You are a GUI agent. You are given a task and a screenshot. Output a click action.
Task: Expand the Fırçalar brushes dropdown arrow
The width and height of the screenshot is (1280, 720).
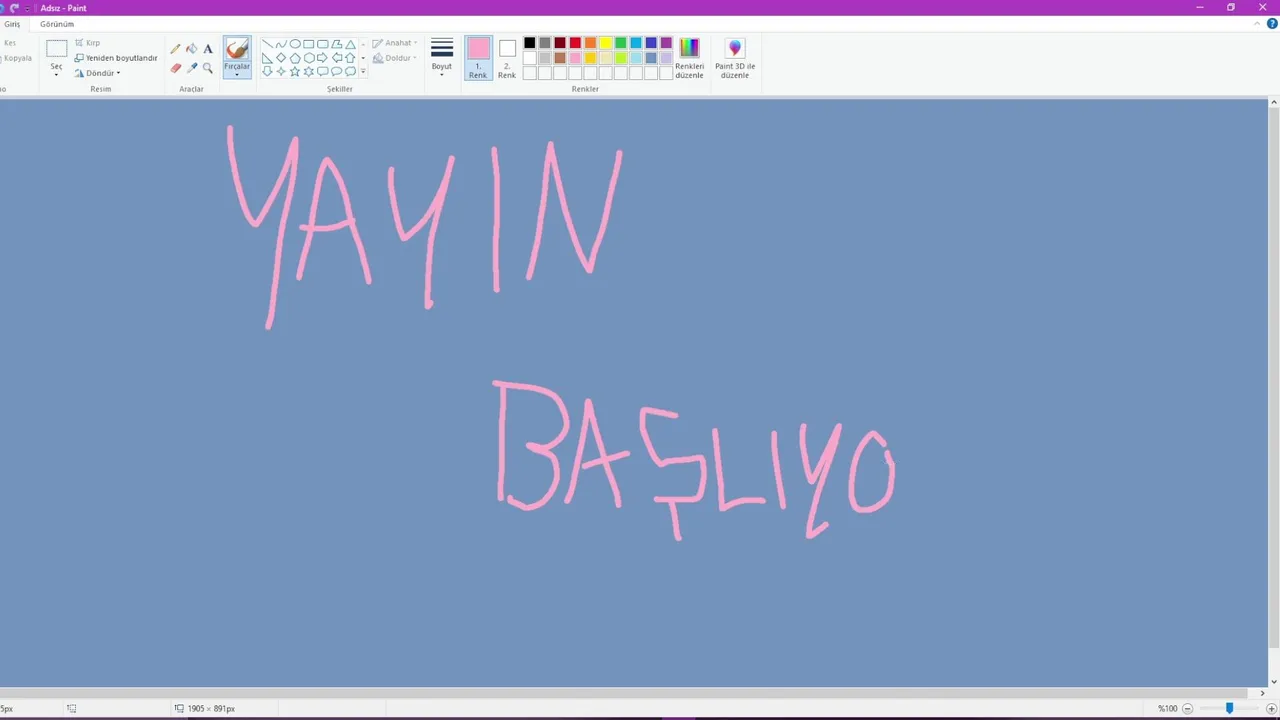click(237, 75)
